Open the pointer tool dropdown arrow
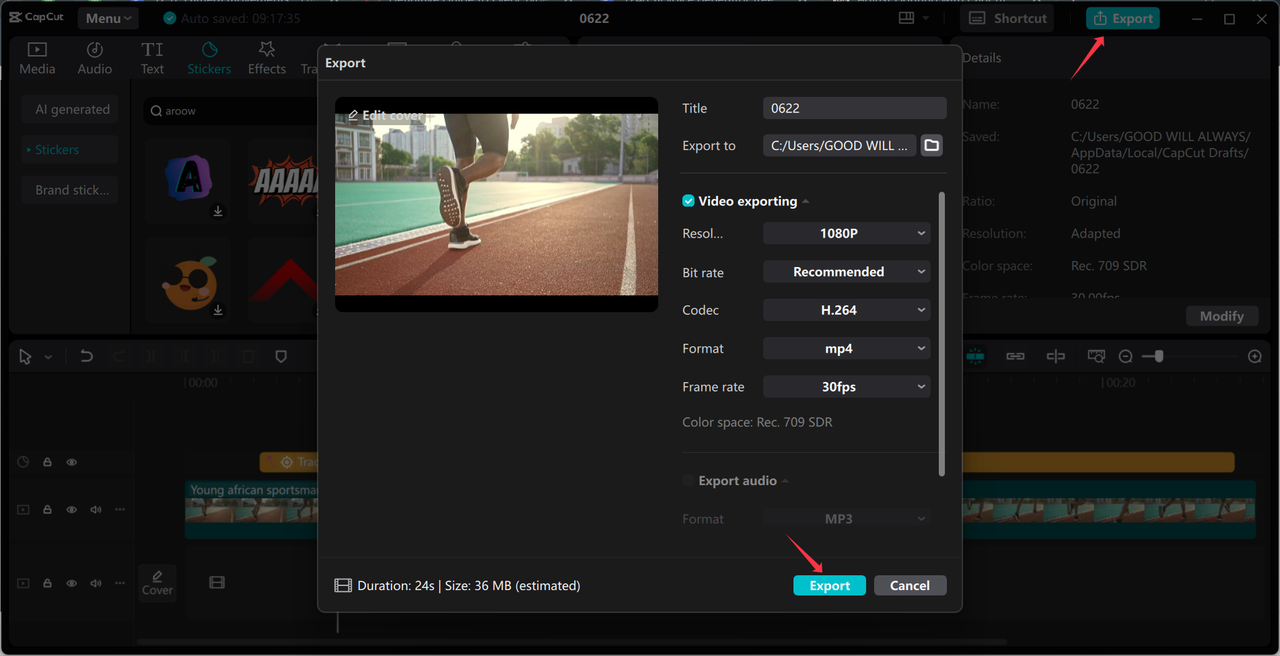Screen dimensions: 1280x656 pos(48,357)
